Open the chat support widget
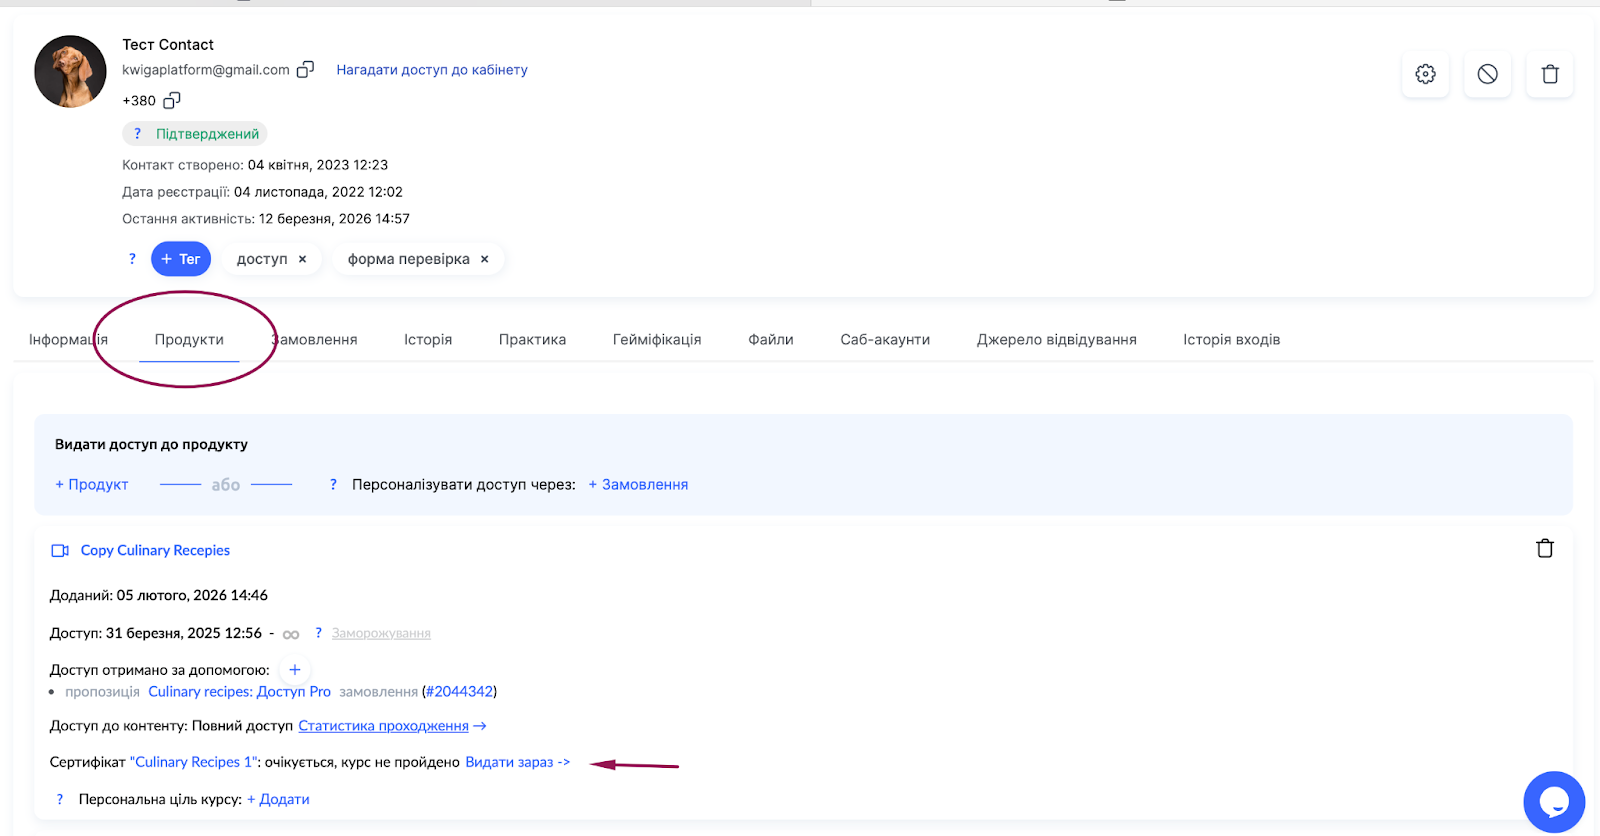 1553,801
